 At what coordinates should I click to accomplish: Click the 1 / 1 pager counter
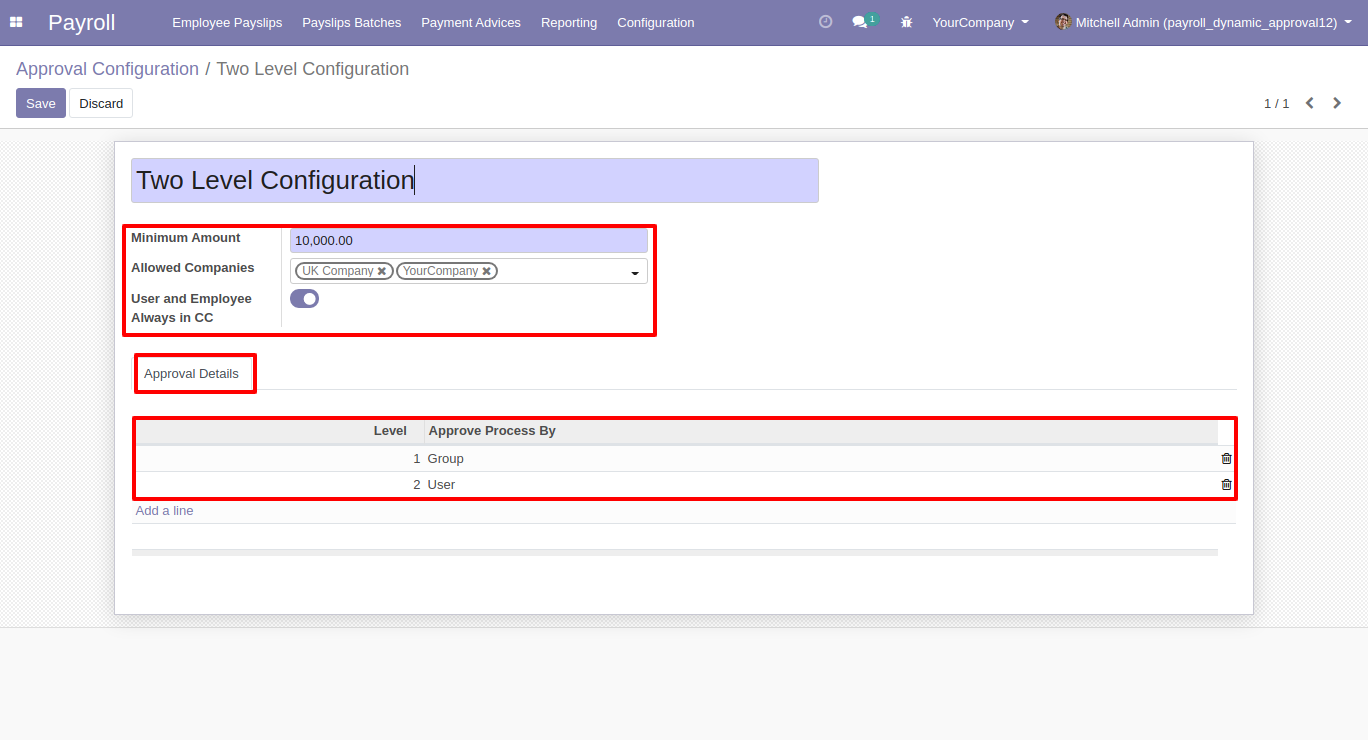coord(1276,104)
